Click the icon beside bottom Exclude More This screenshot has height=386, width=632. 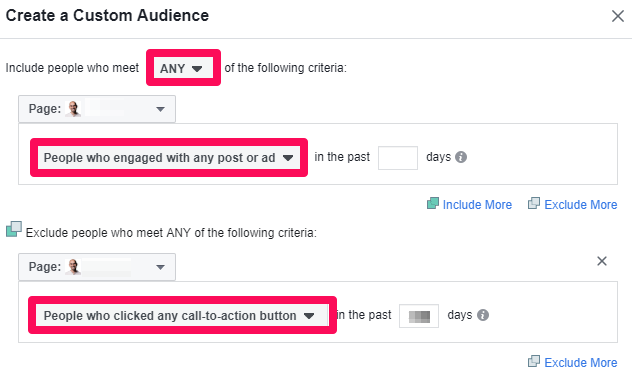[534, 361]
